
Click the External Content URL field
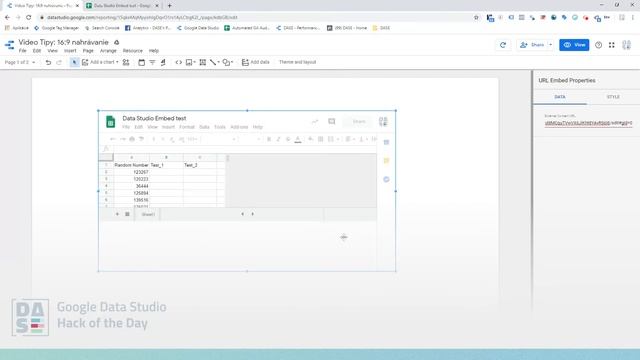[x=588, y=123]
